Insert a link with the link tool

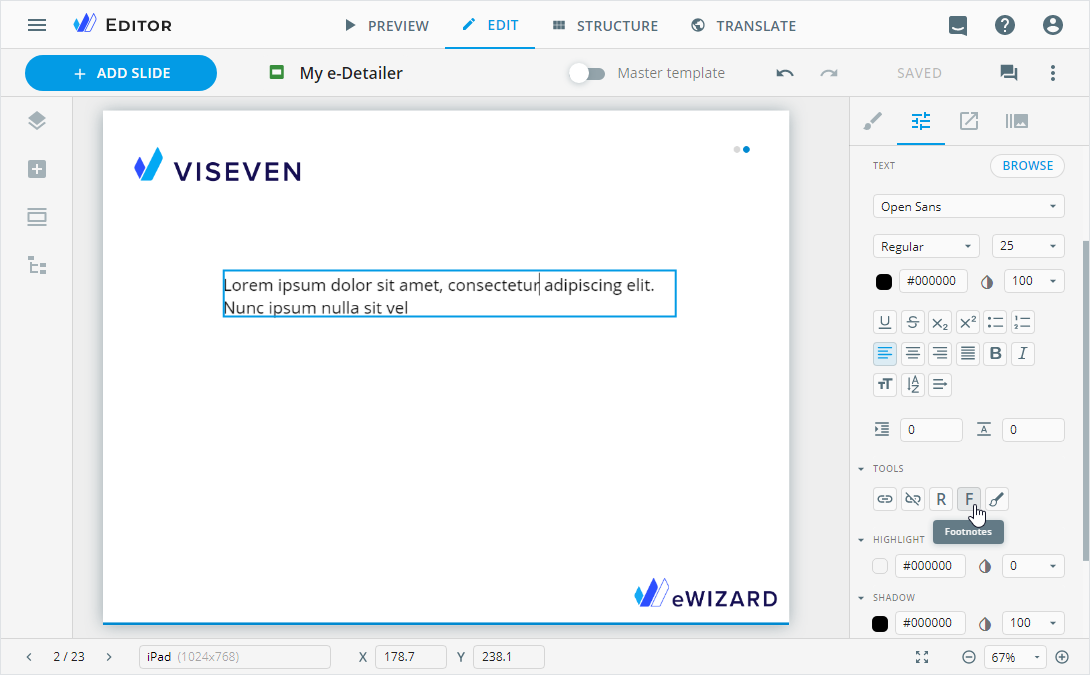pyautogui.click(x=885, y=499)
